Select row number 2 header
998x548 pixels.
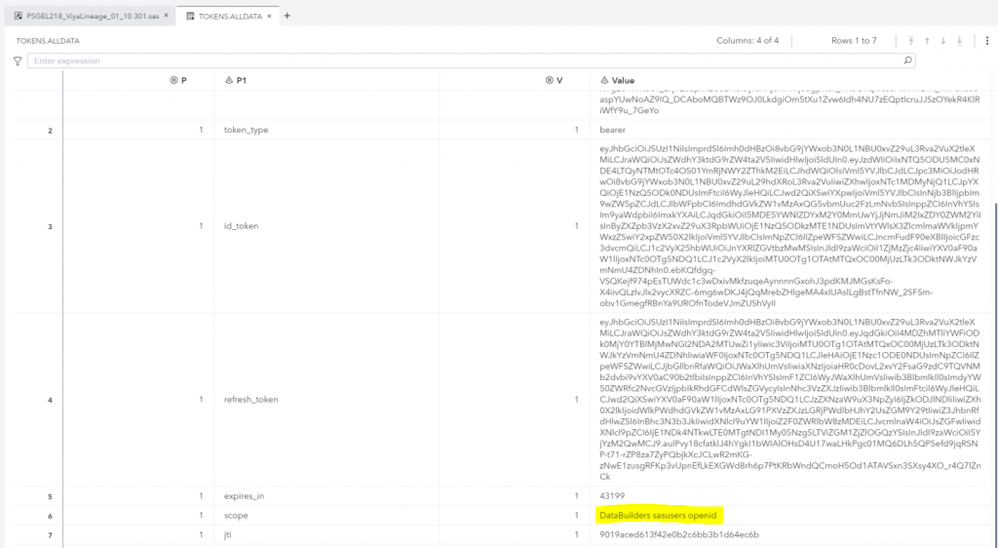coord(38,130)
